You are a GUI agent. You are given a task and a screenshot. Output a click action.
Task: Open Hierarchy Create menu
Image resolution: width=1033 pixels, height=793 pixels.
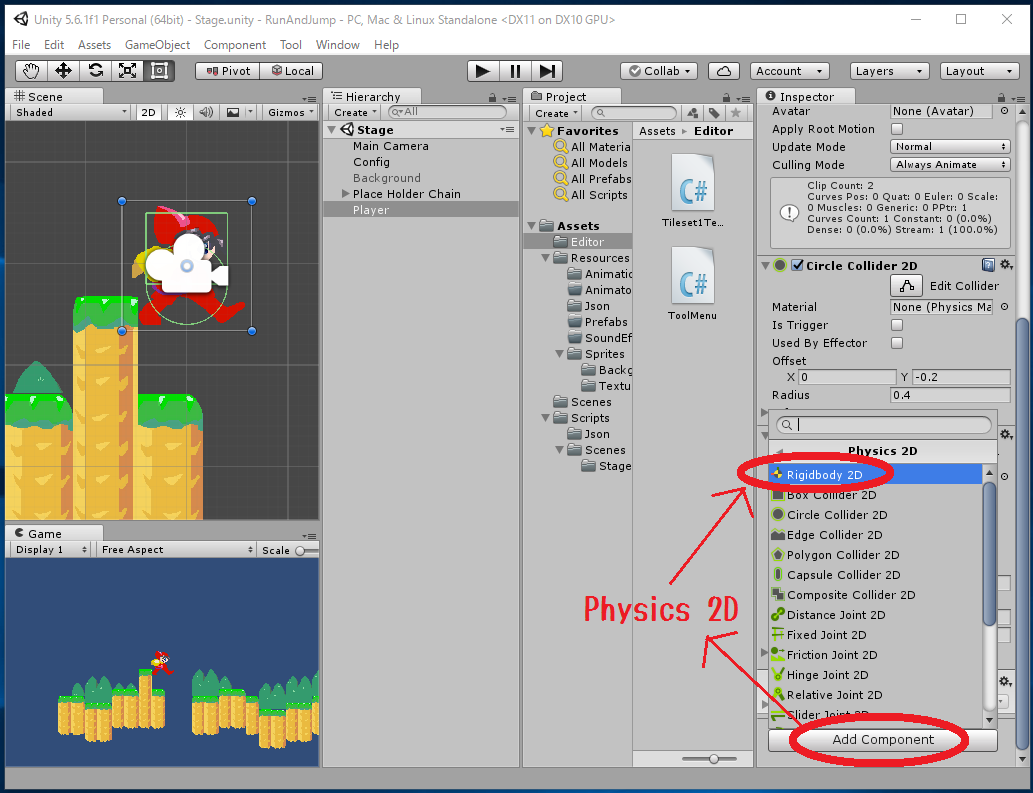click(354, 113)
